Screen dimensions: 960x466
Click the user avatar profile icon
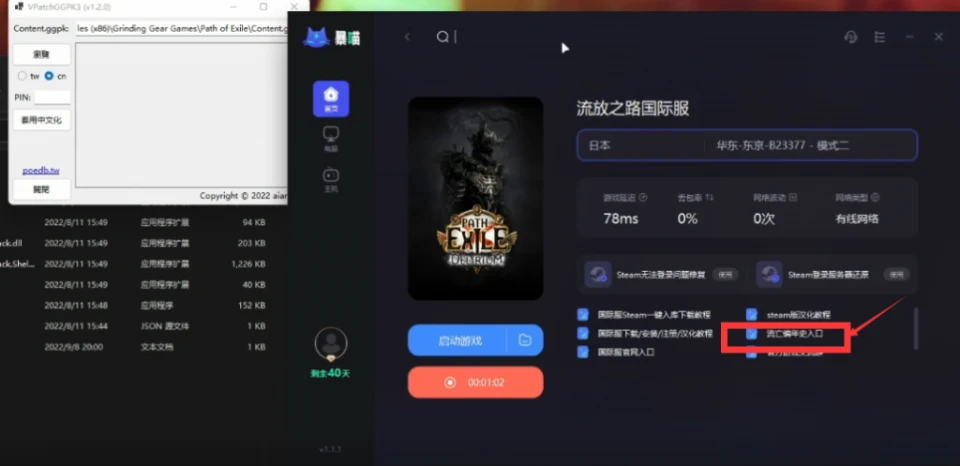[x=331, y=343]
